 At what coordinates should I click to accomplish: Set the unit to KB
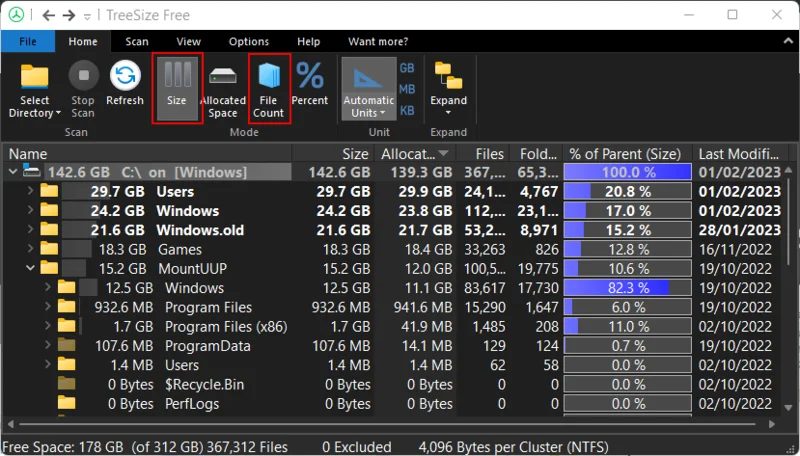point(407,110)
